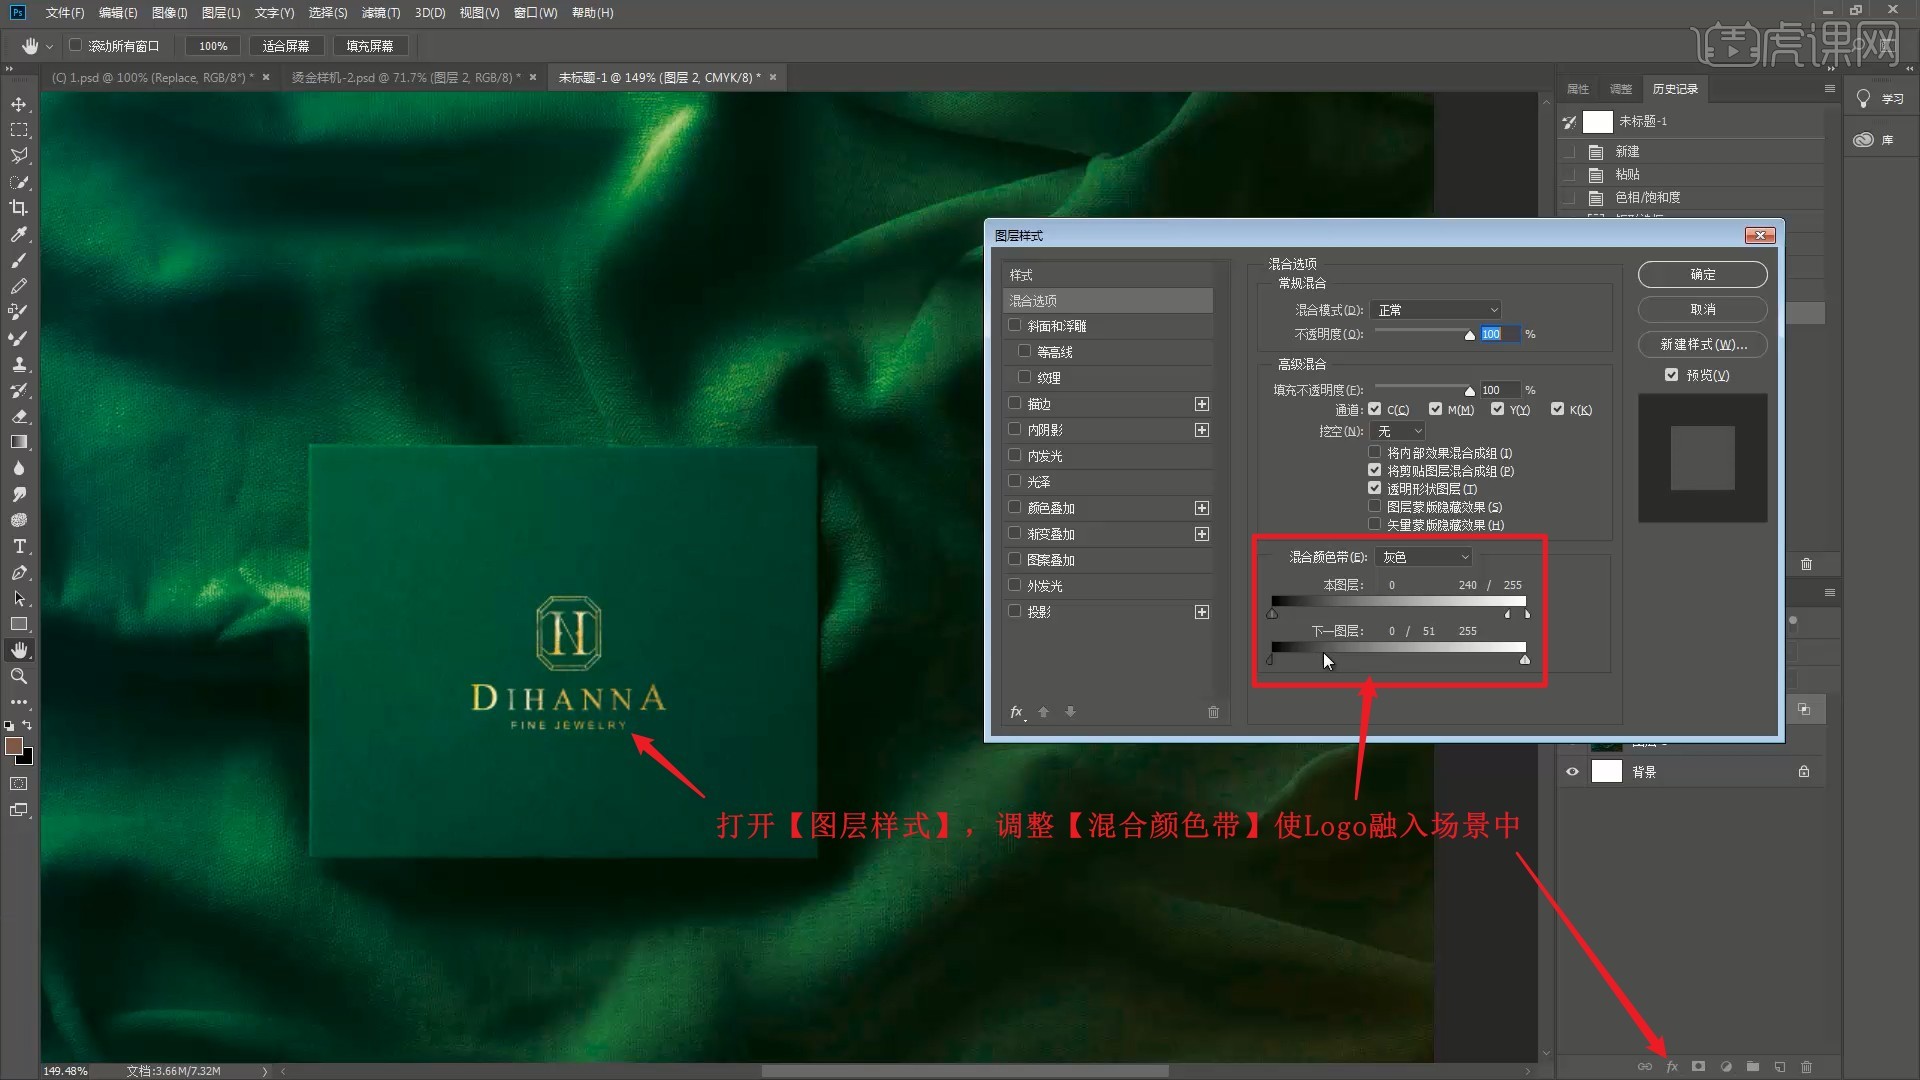
Task: Click the foreground color swatch
Action: point(13,746)
